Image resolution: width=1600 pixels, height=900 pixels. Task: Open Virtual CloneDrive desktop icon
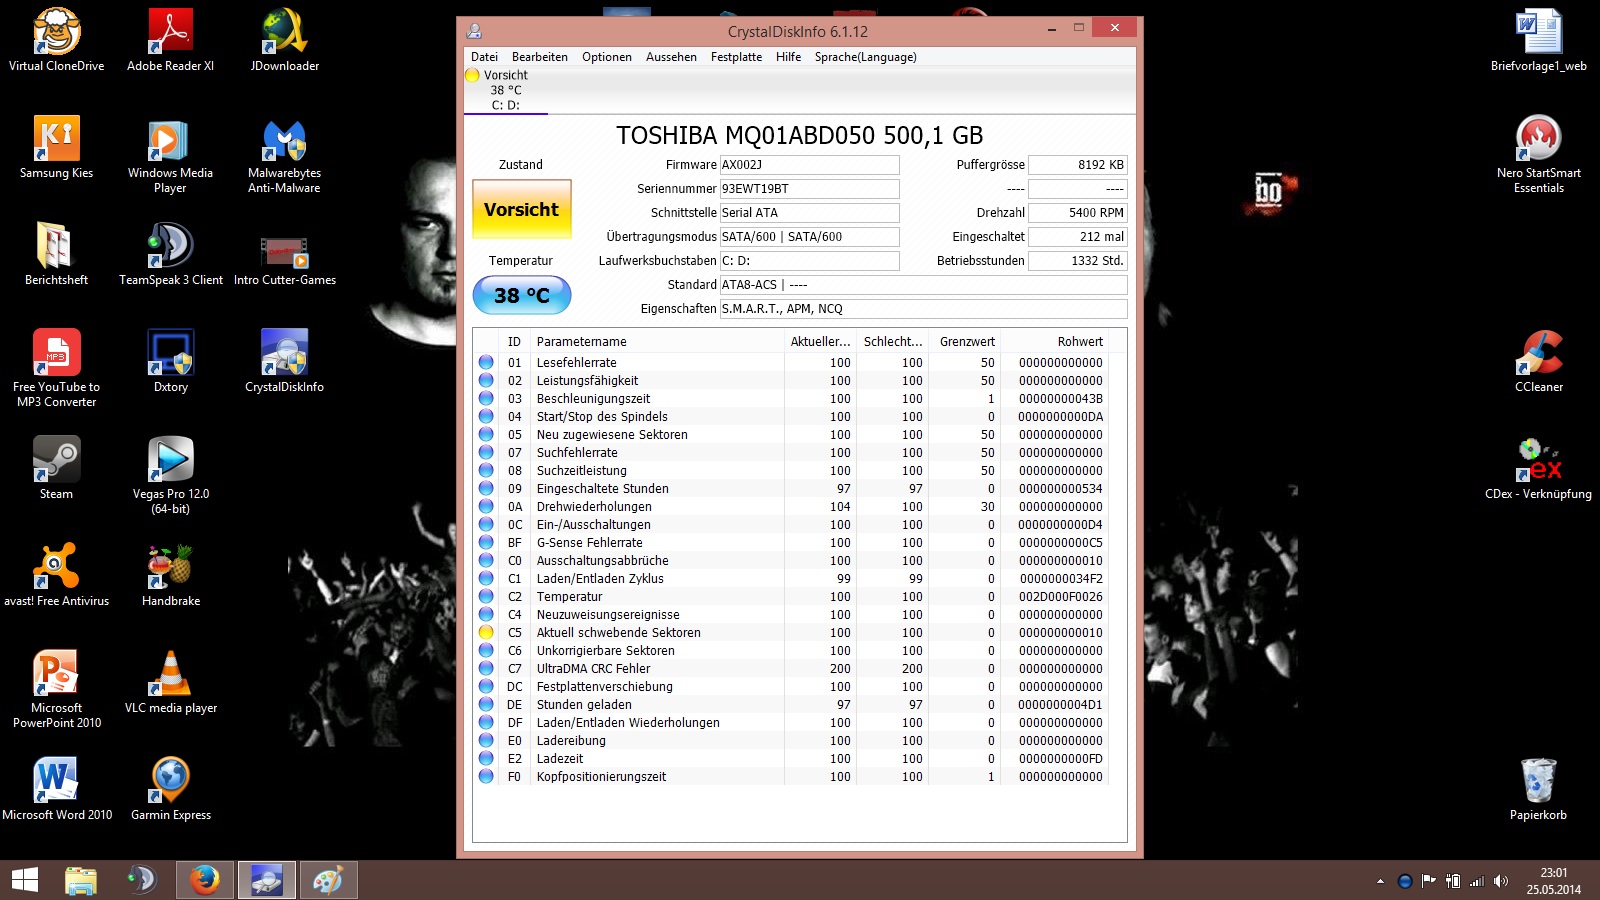pos(57,40)
